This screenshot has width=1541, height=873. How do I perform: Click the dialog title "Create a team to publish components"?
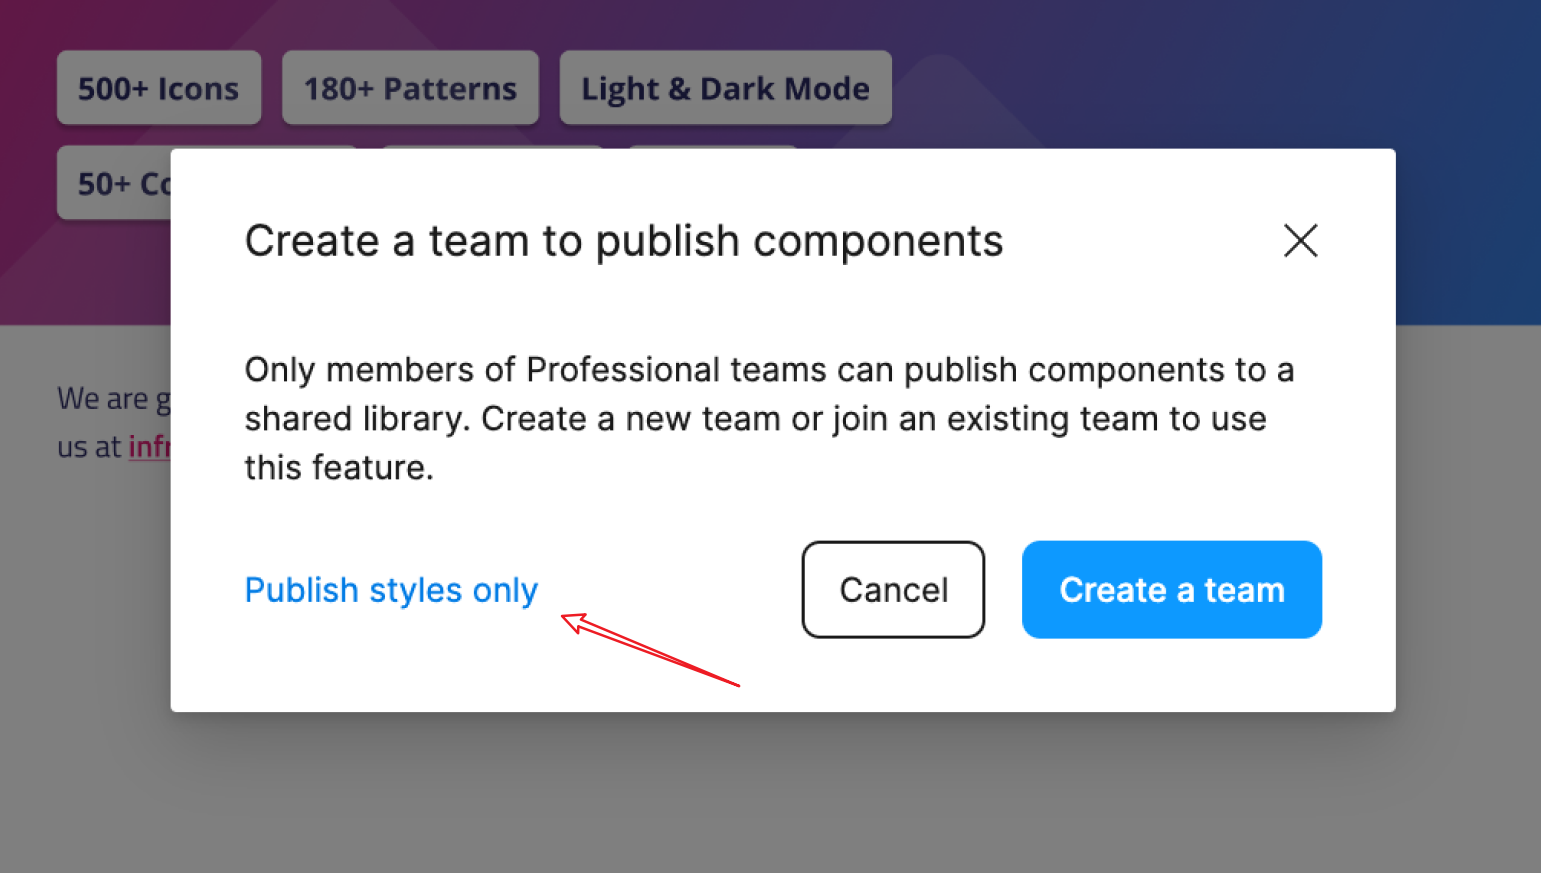pyautogui.click(x=623, y=242)
